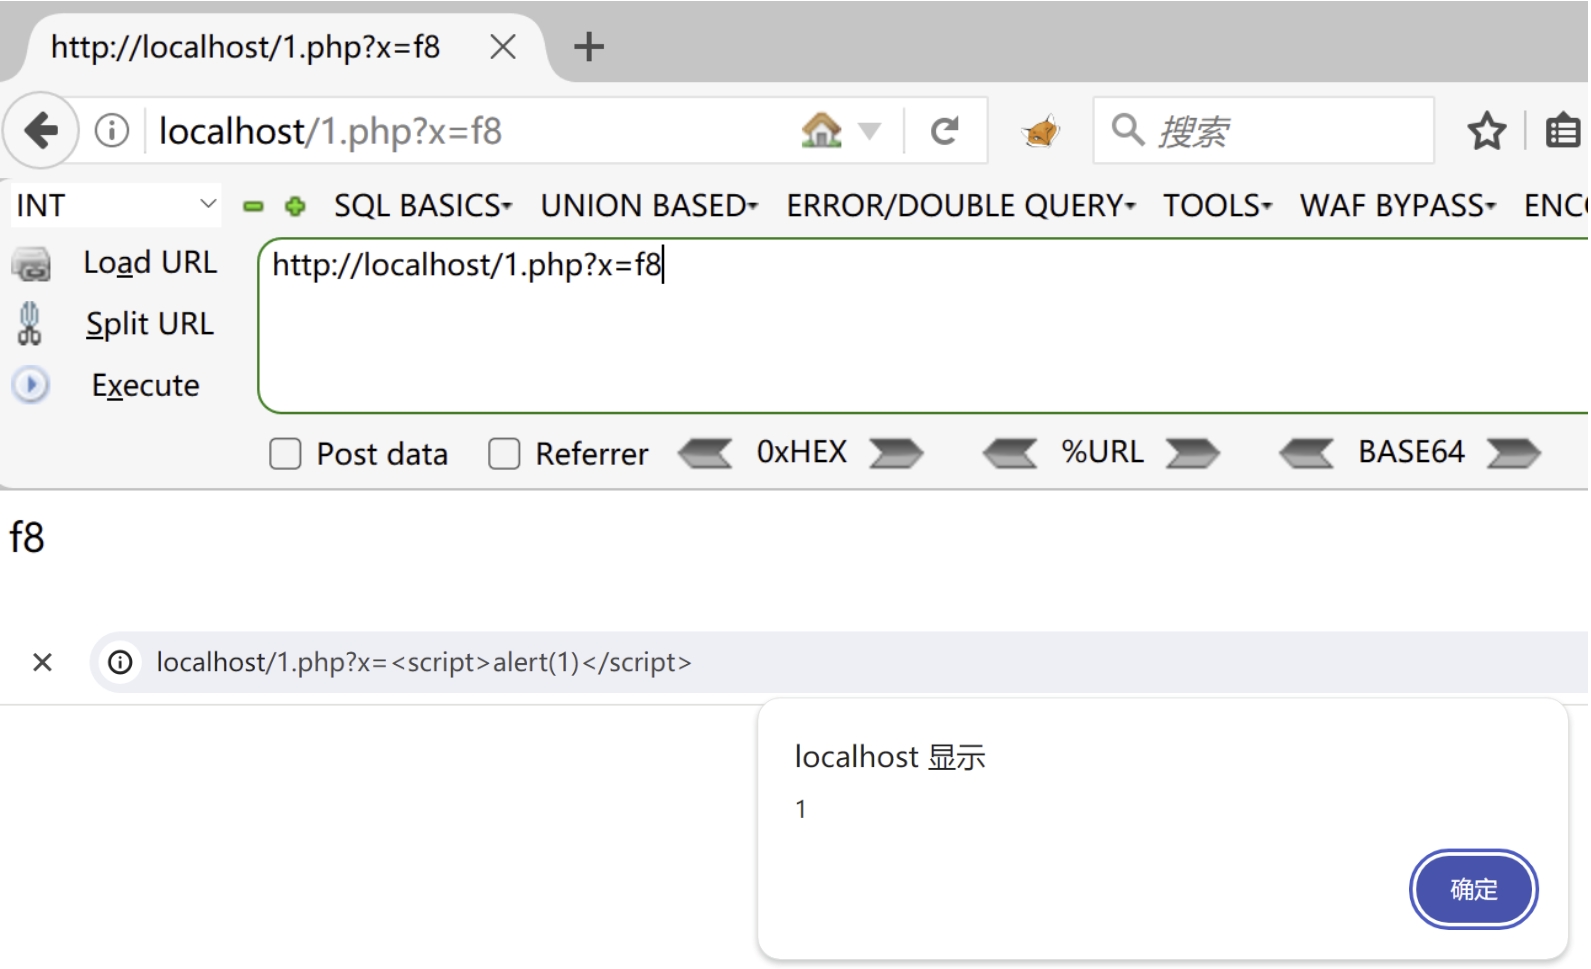The height and width of the screenshot is (969, 1591).
Task: Click the green minus icon in HackBar
Action: point(253,206)
